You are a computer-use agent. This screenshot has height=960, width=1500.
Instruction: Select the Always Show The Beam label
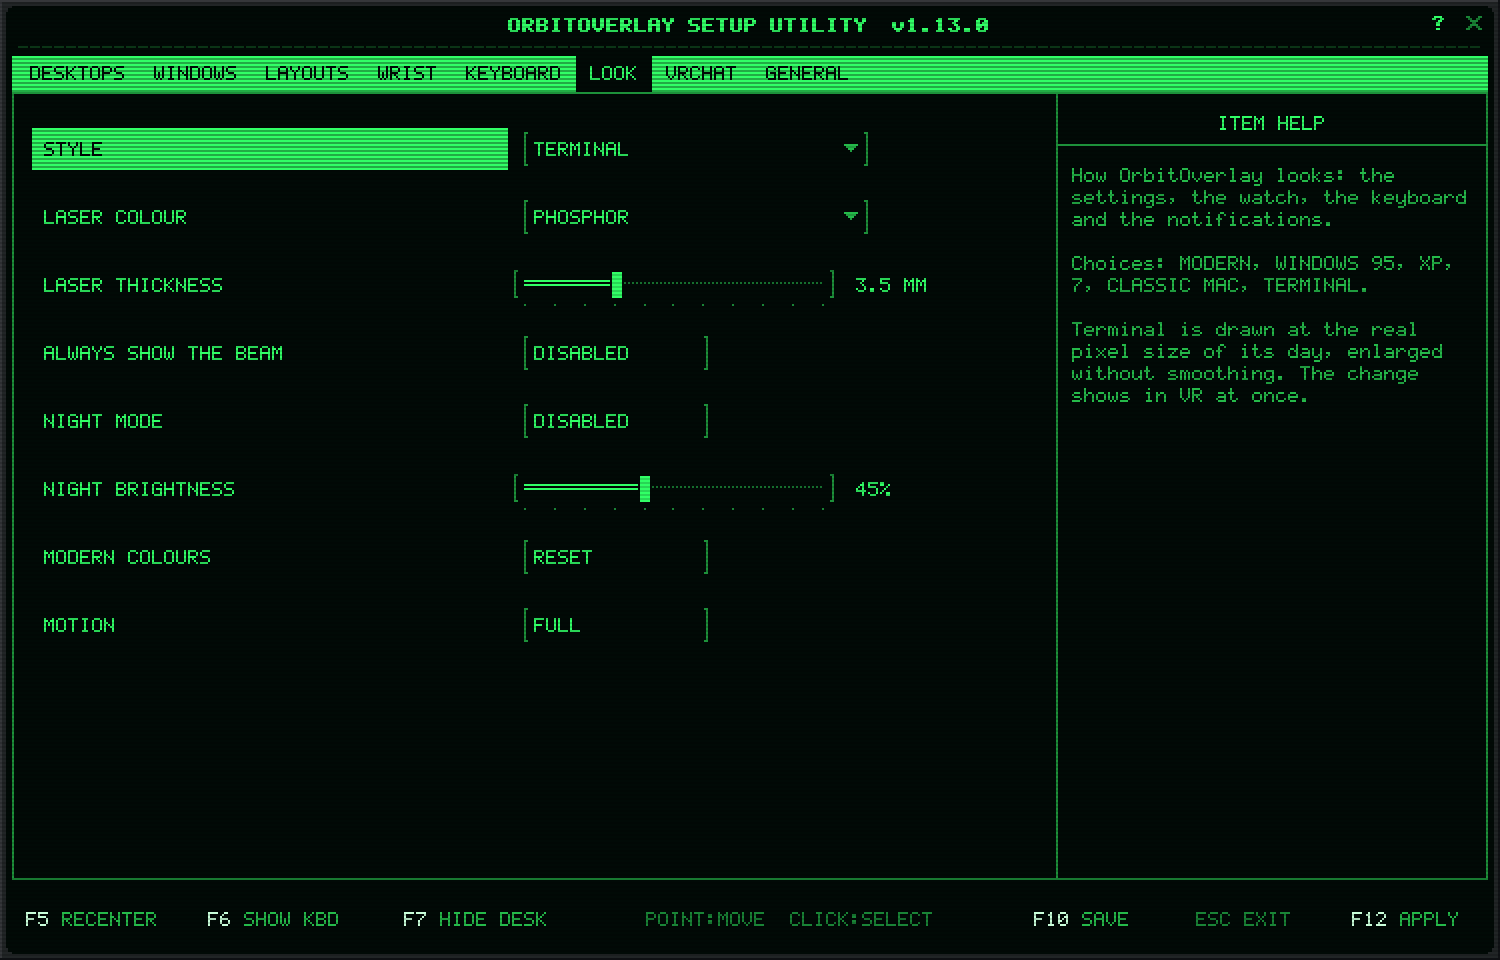(x=163, y=353)
